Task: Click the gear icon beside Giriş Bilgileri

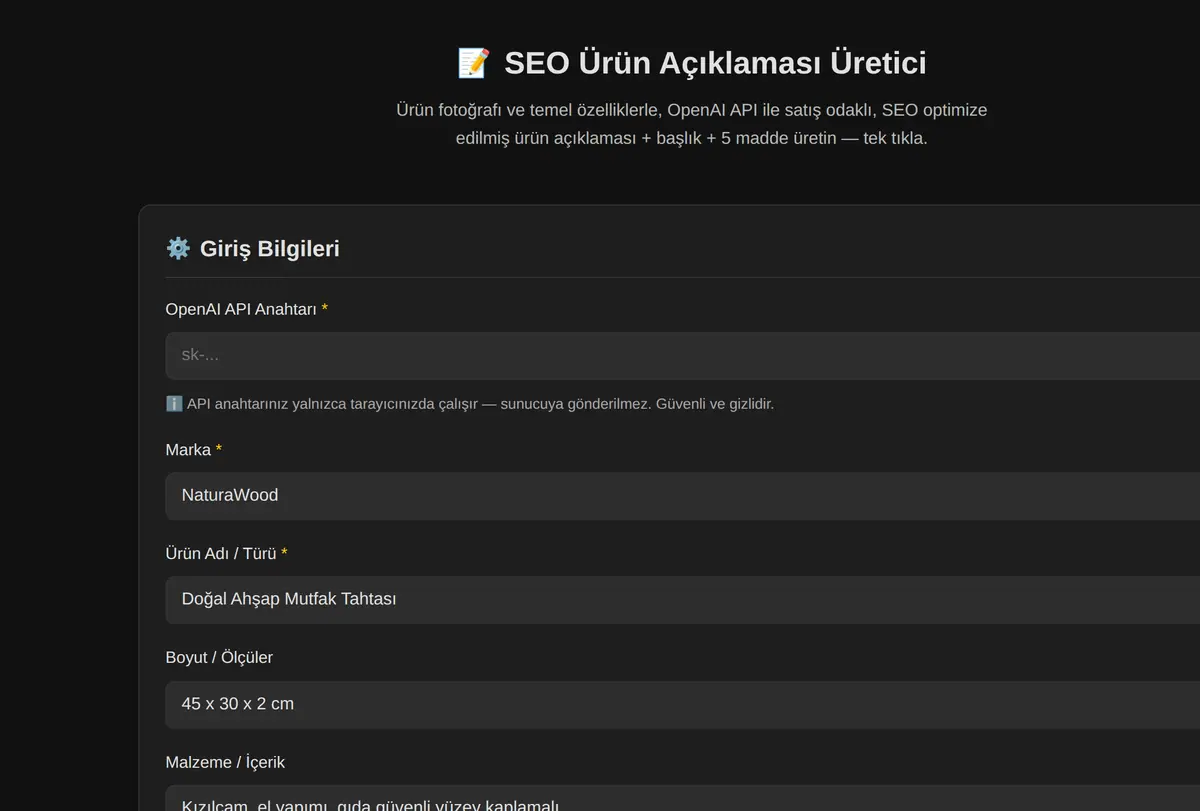Action: (178, 248)
